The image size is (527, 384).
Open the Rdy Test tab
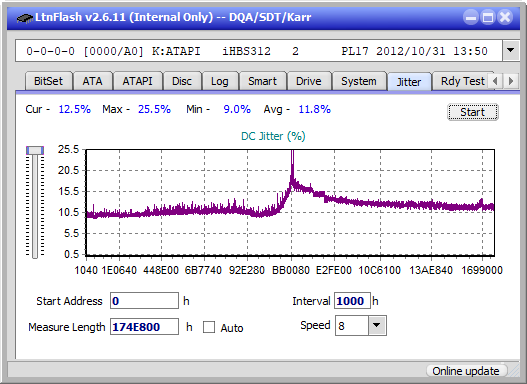(x=463, y=81)
